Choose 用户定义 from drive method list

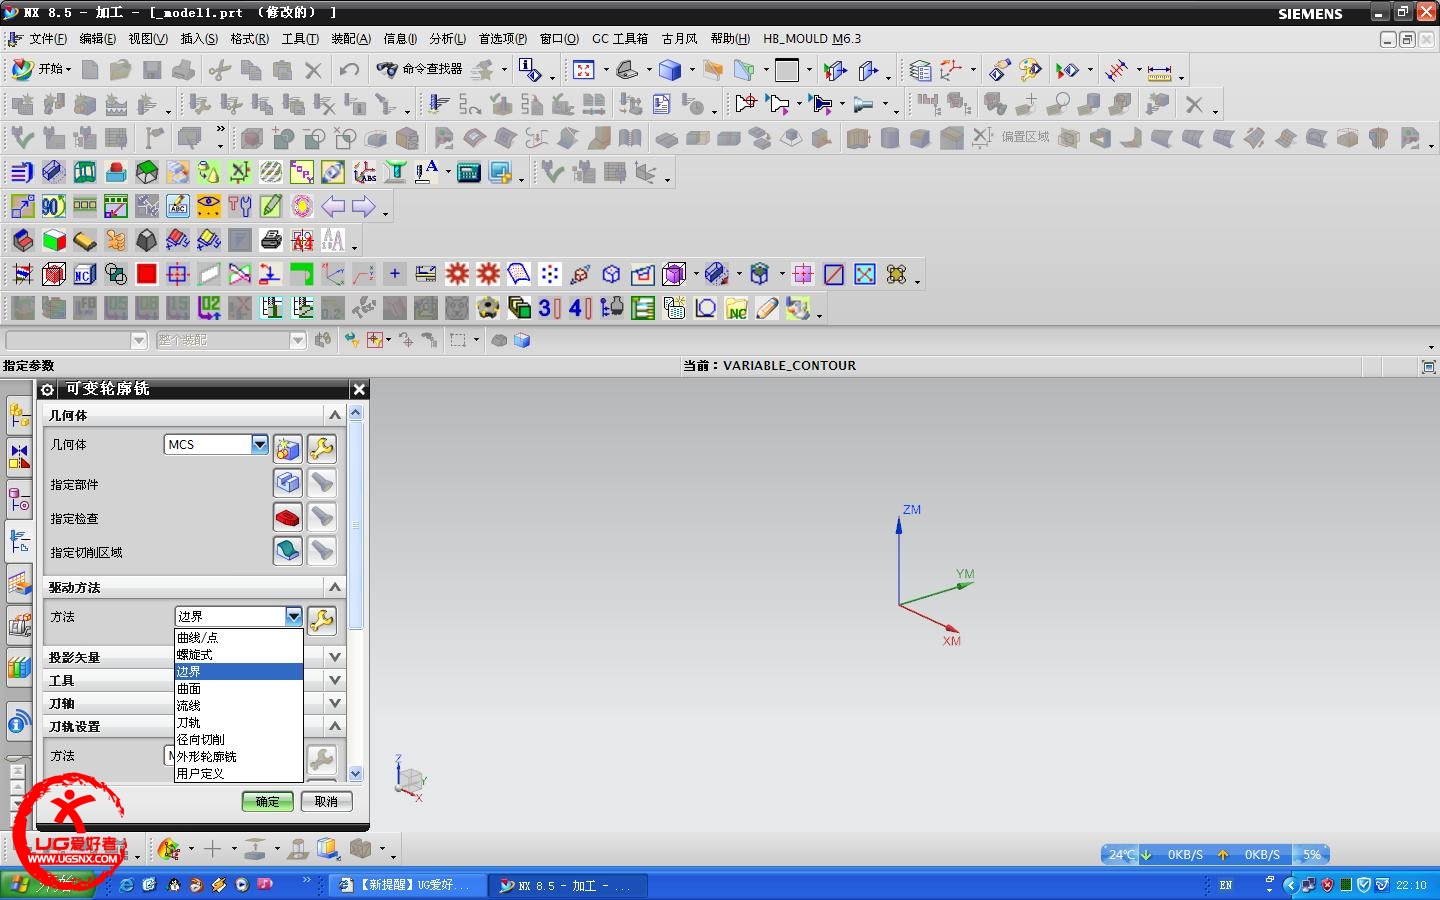pyautogui.click(x=239, y=773)
